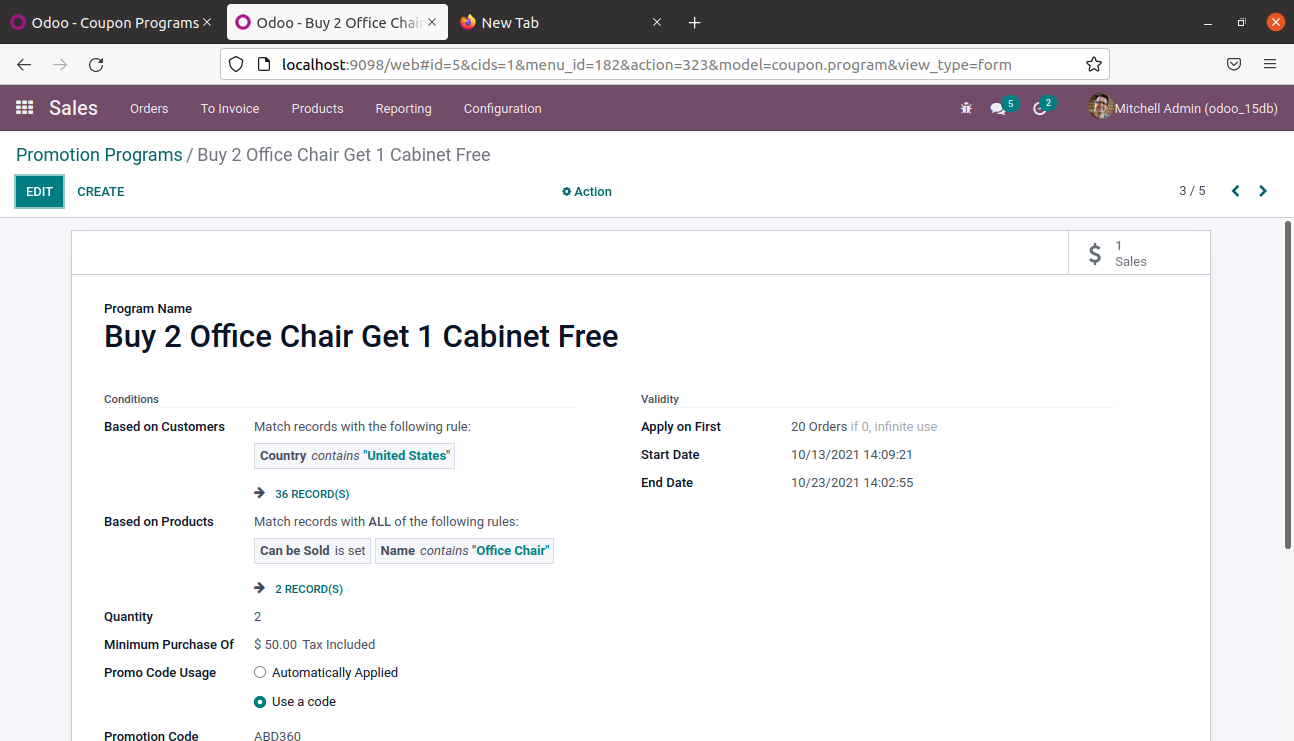Screen dimensions: 1294x741
Task: Open a new browser tab with plus
Action: 695,22
